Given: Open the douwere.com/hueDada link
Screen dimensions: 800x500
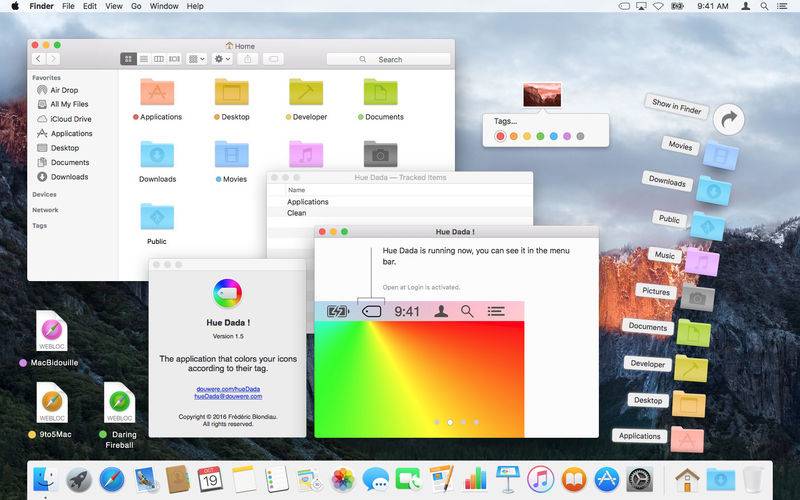Looking at the screenshot, I should point(228,389).
